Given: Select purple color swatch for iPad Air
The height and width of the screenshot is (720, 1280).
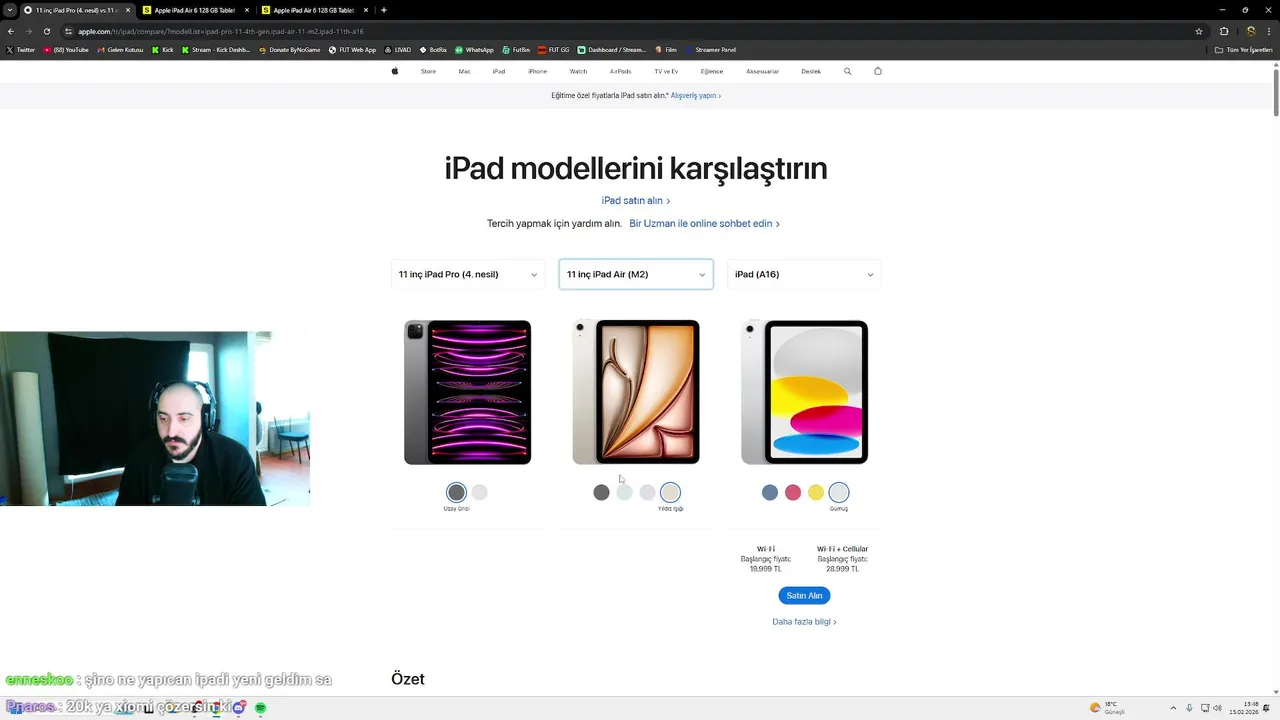Looking at the screenshot, I should 647,492.
